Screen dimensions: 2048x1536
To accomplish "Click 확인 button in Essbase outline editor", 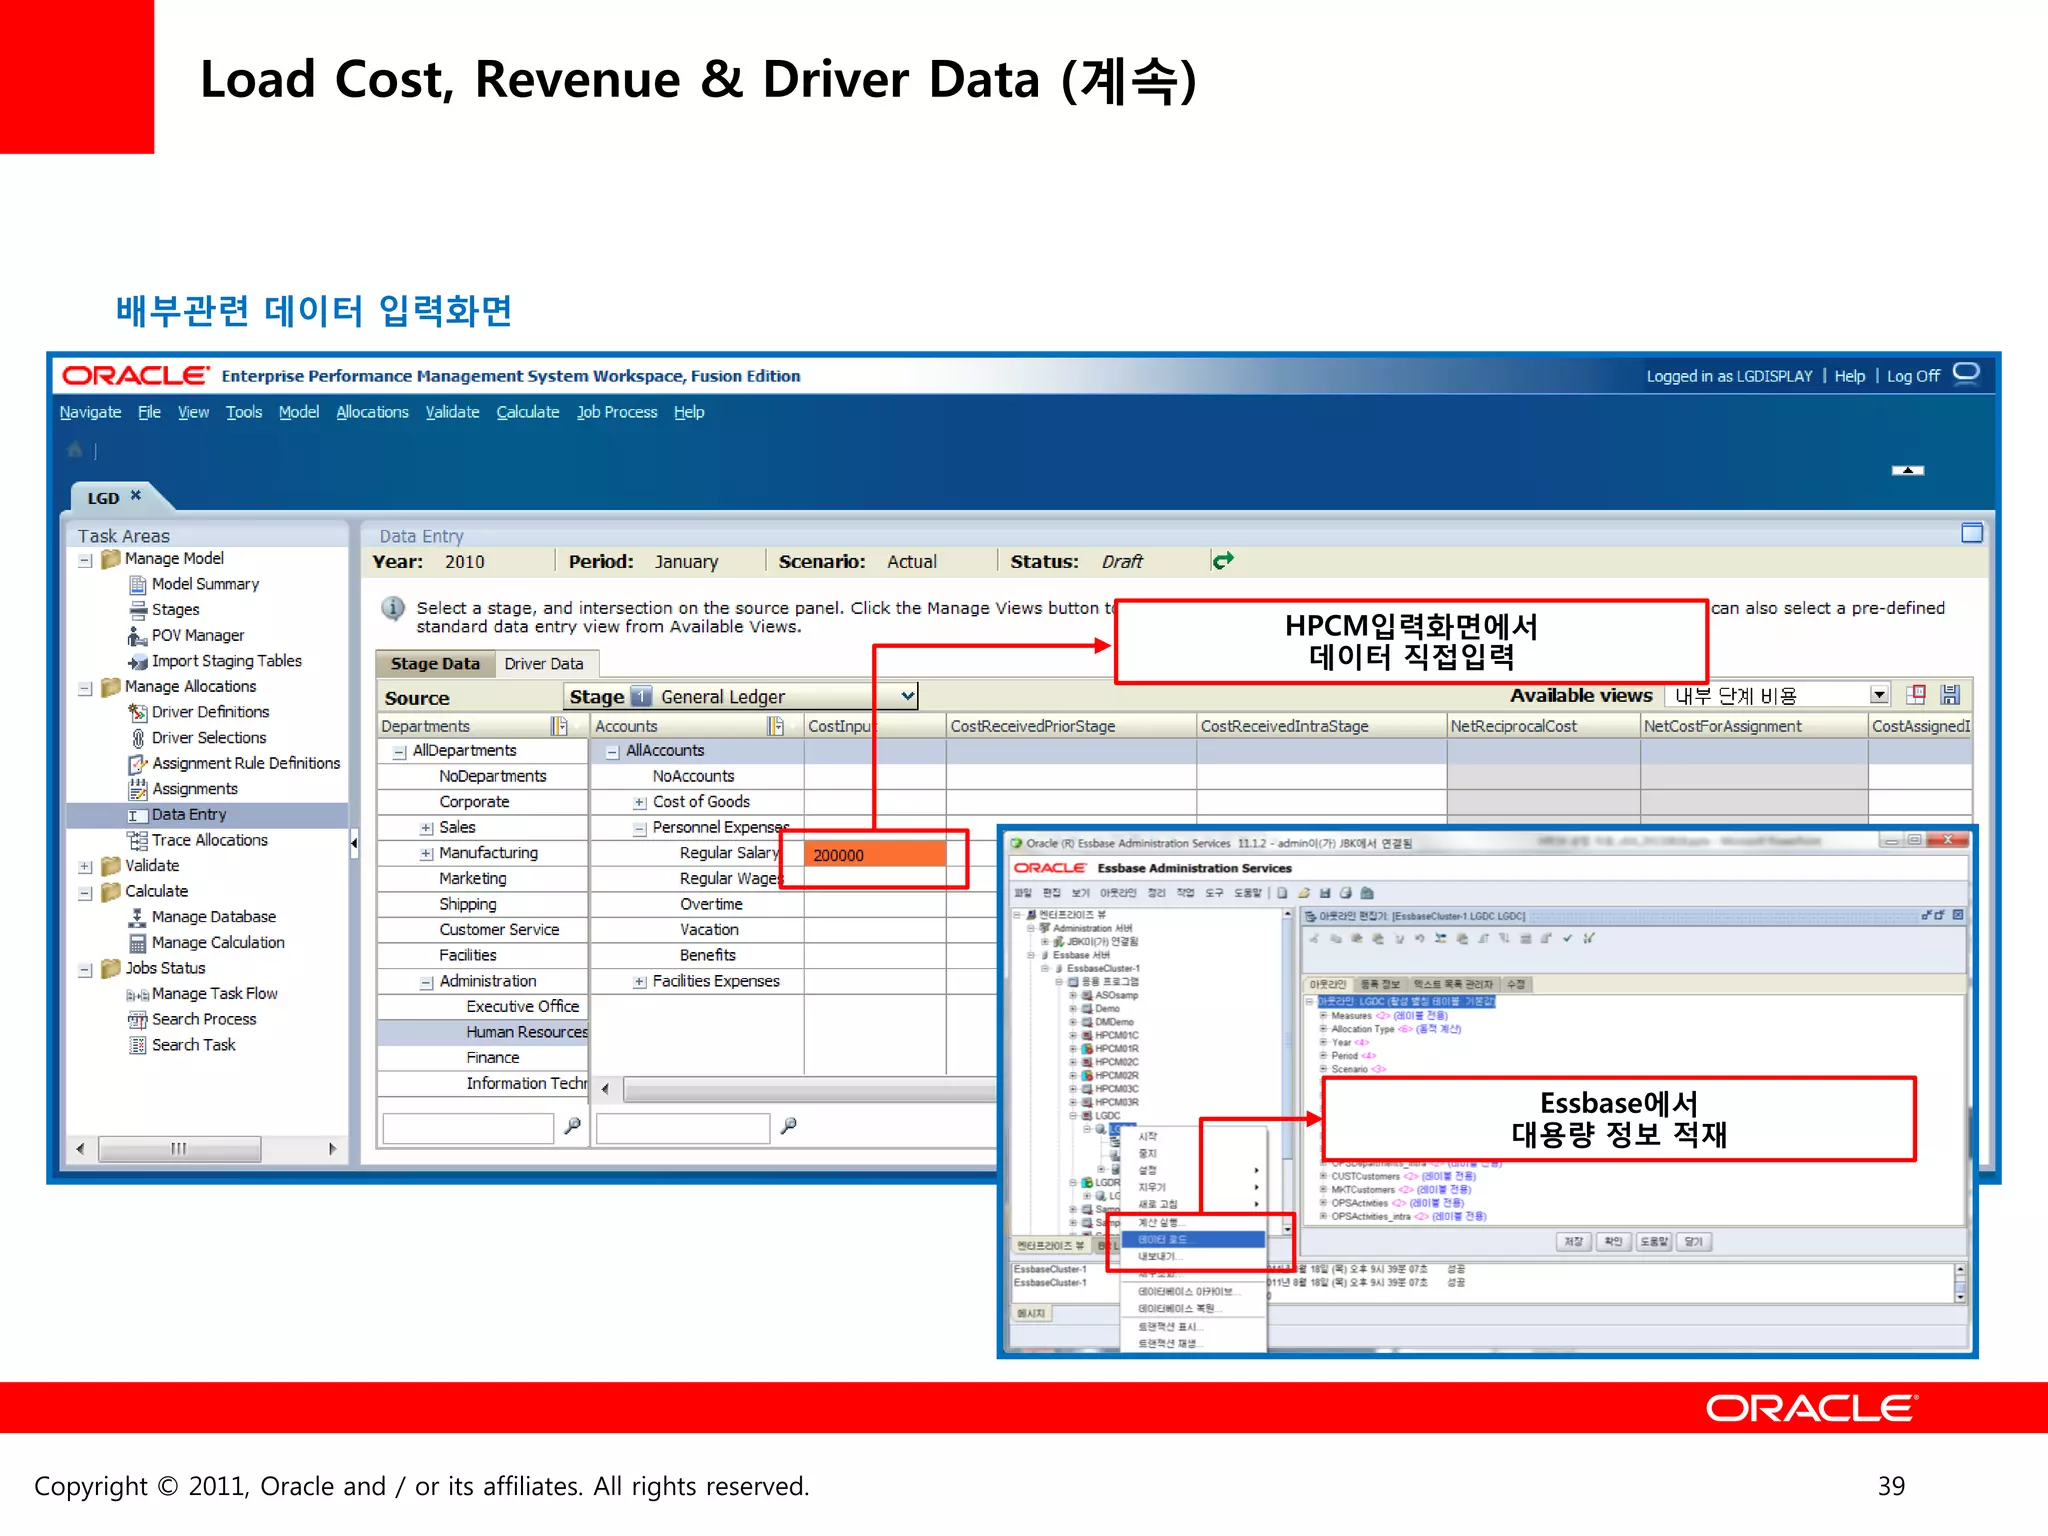I will tap(1614, 1242).
